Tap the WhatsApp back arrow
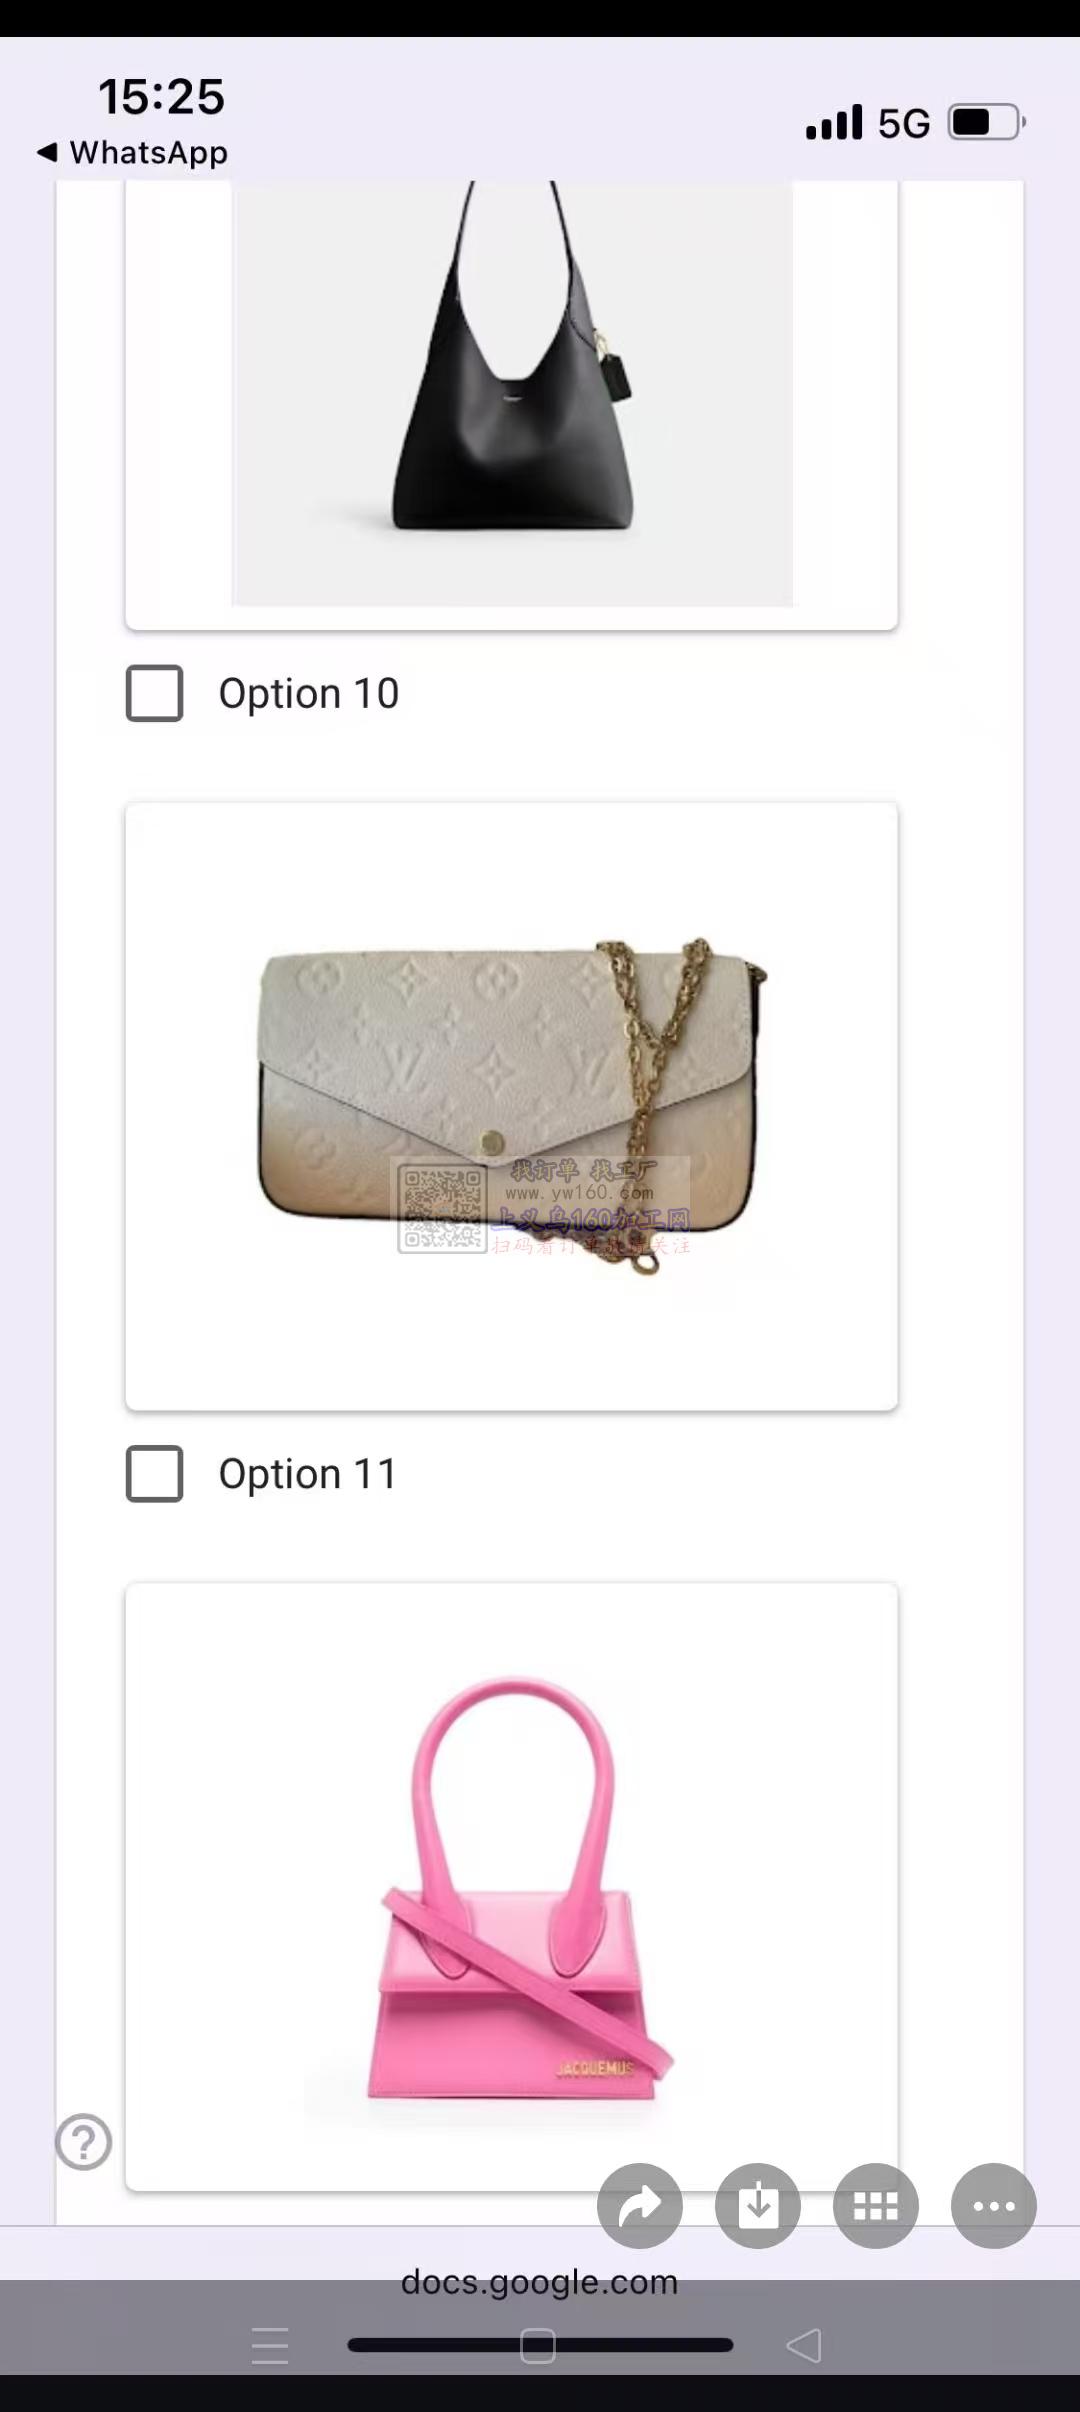This screenshot has height=2412, width=1080. click(x=47, y=153)
